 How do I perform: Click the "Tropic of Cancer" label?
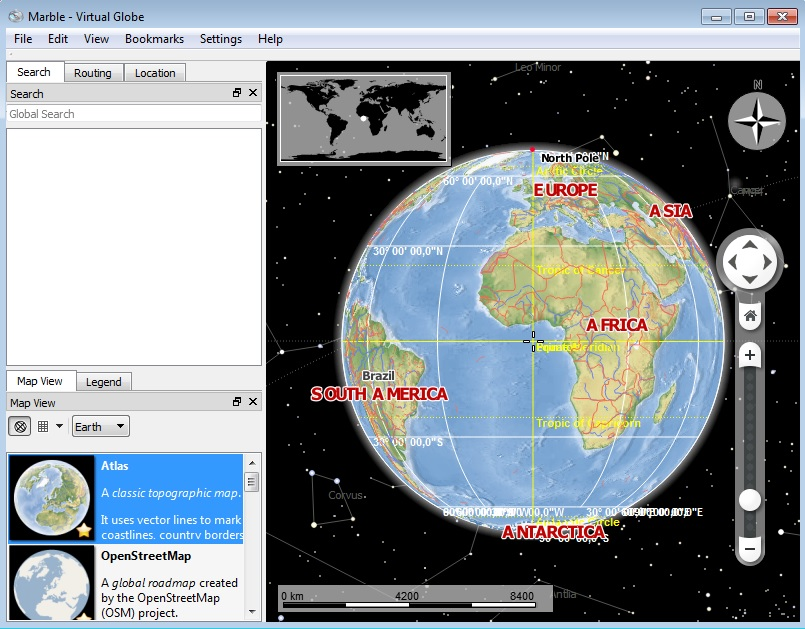point(581,270)
